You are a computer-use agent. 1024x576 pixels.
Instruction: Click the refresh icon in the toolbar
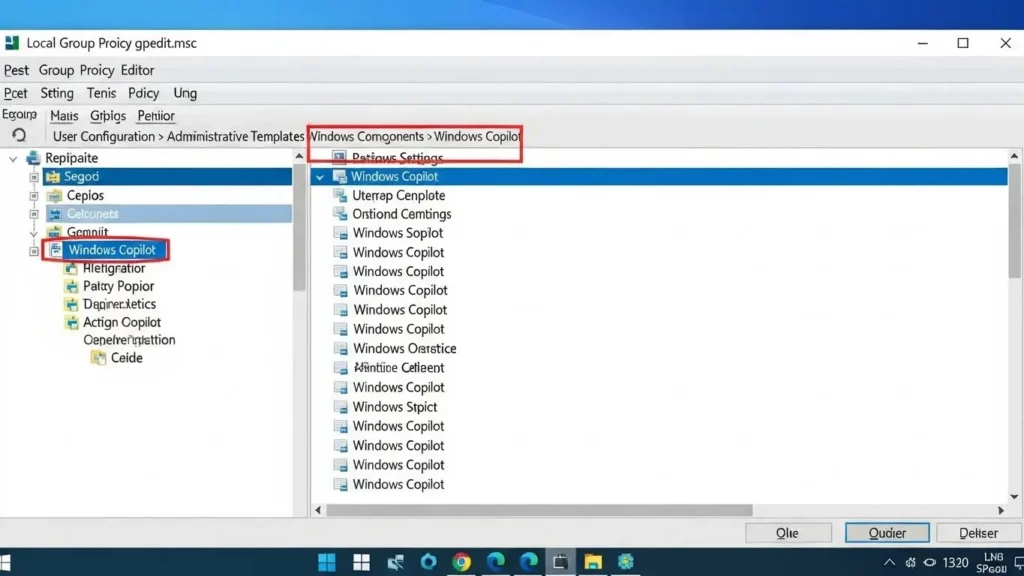[20, 135]
